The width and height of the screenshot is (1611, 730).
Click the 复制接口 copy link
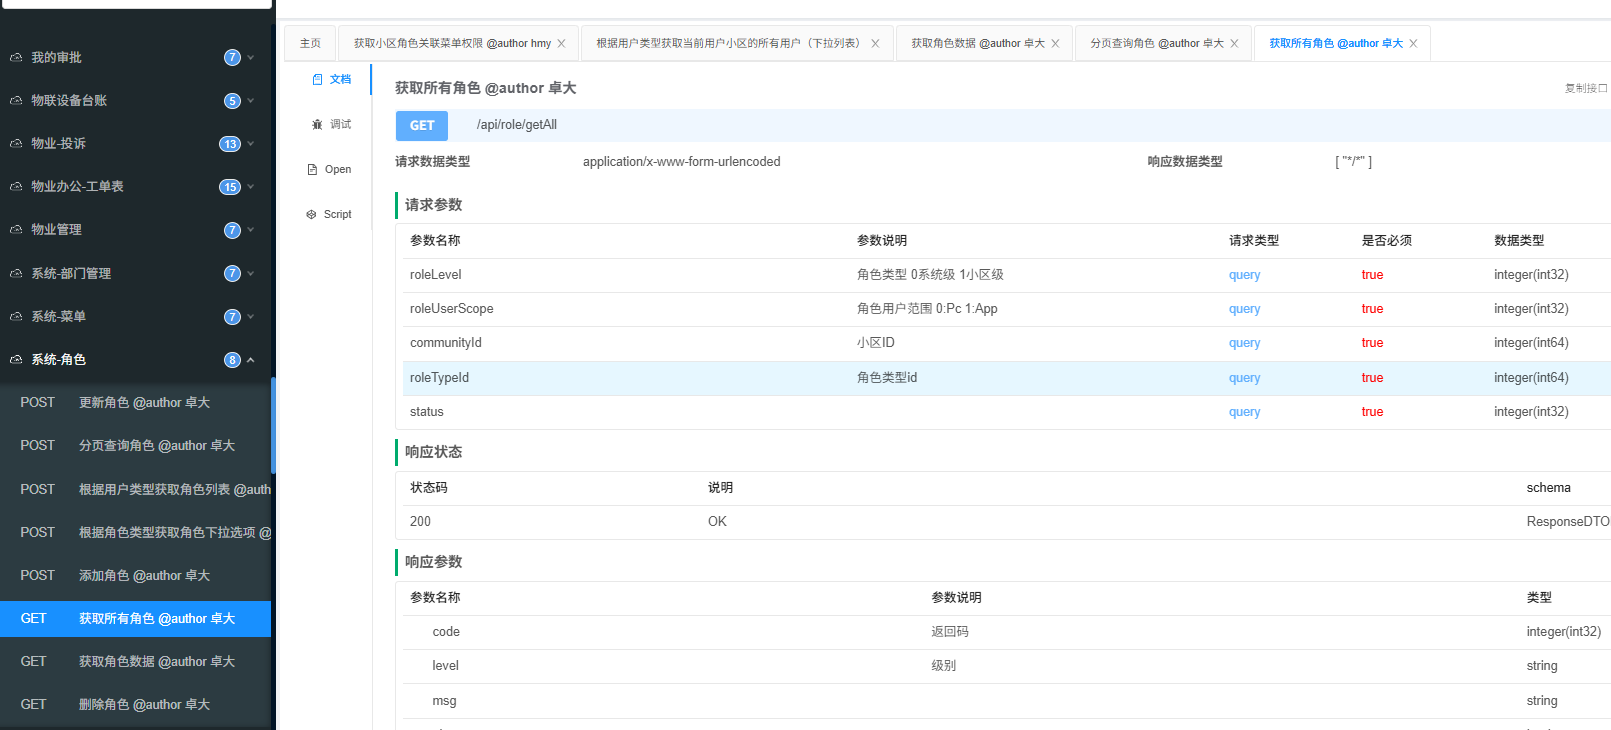tap(1585, 89)
